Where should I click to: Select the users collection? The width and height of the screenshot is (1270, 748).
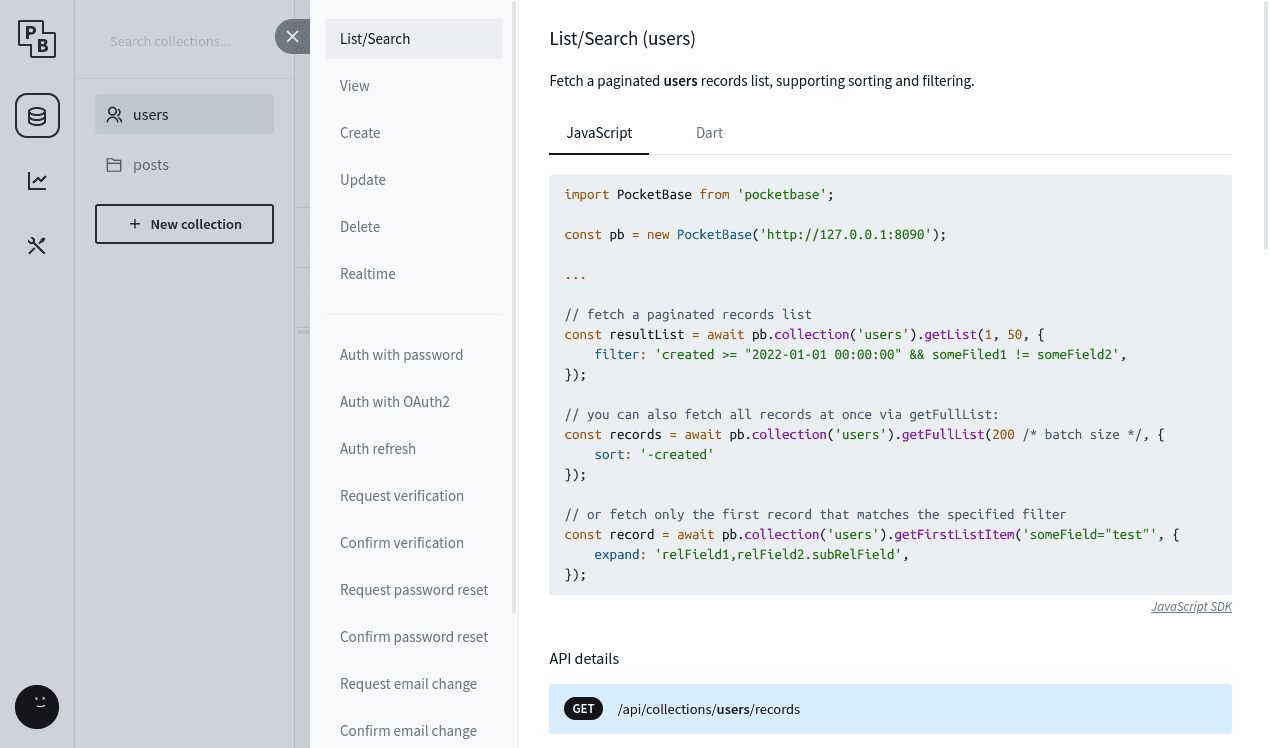pos(184,114)
